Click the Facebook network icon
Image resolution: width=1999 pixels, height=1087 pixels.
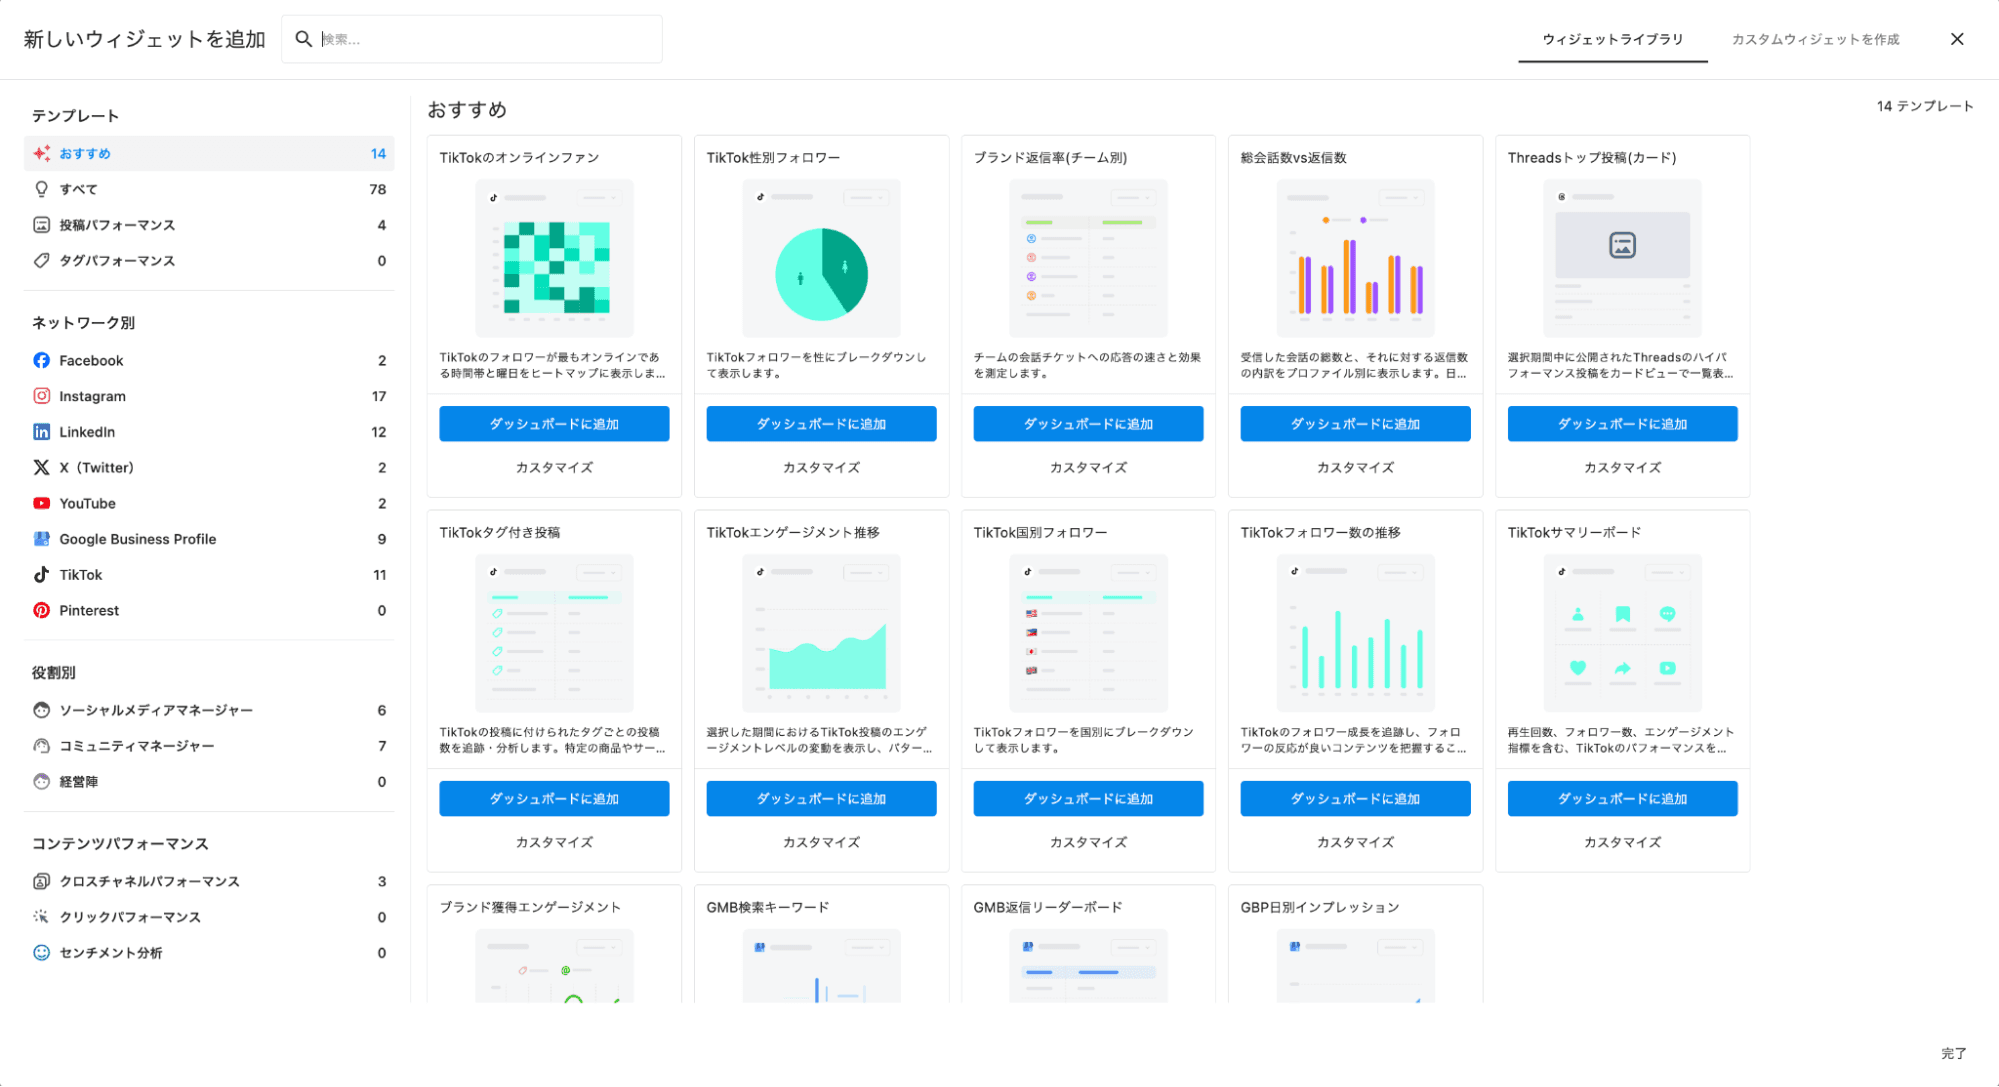41,360
